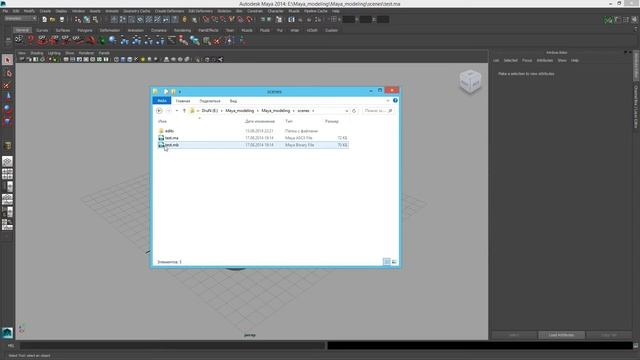Activate the Rotate tool in toolbox
The height and width of the screenshot is (360, 640).
coord(7,109)
